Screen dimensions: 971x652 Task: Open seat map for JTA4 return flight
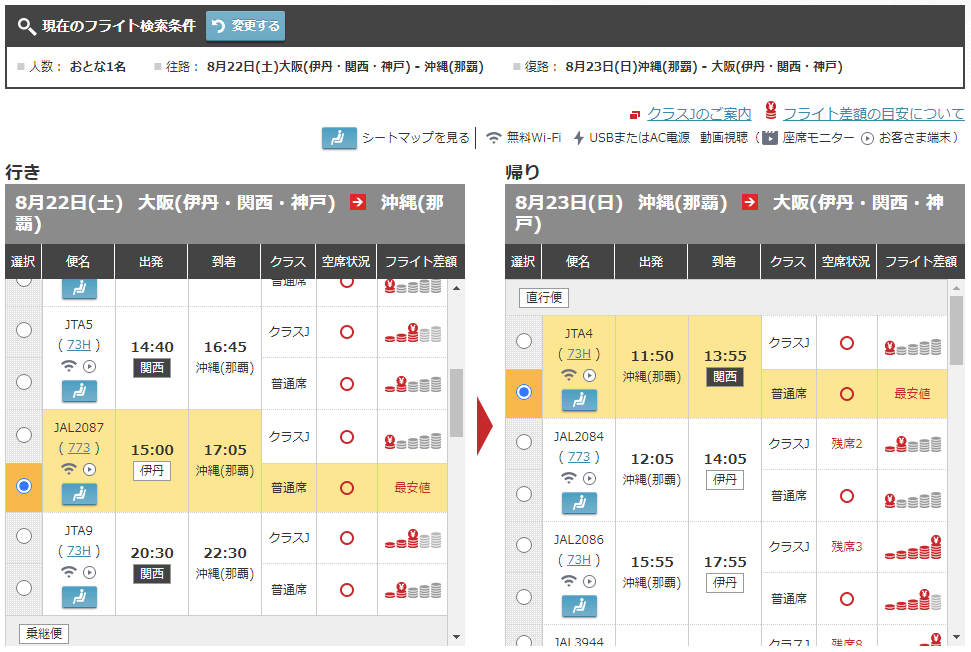(580, 400)
